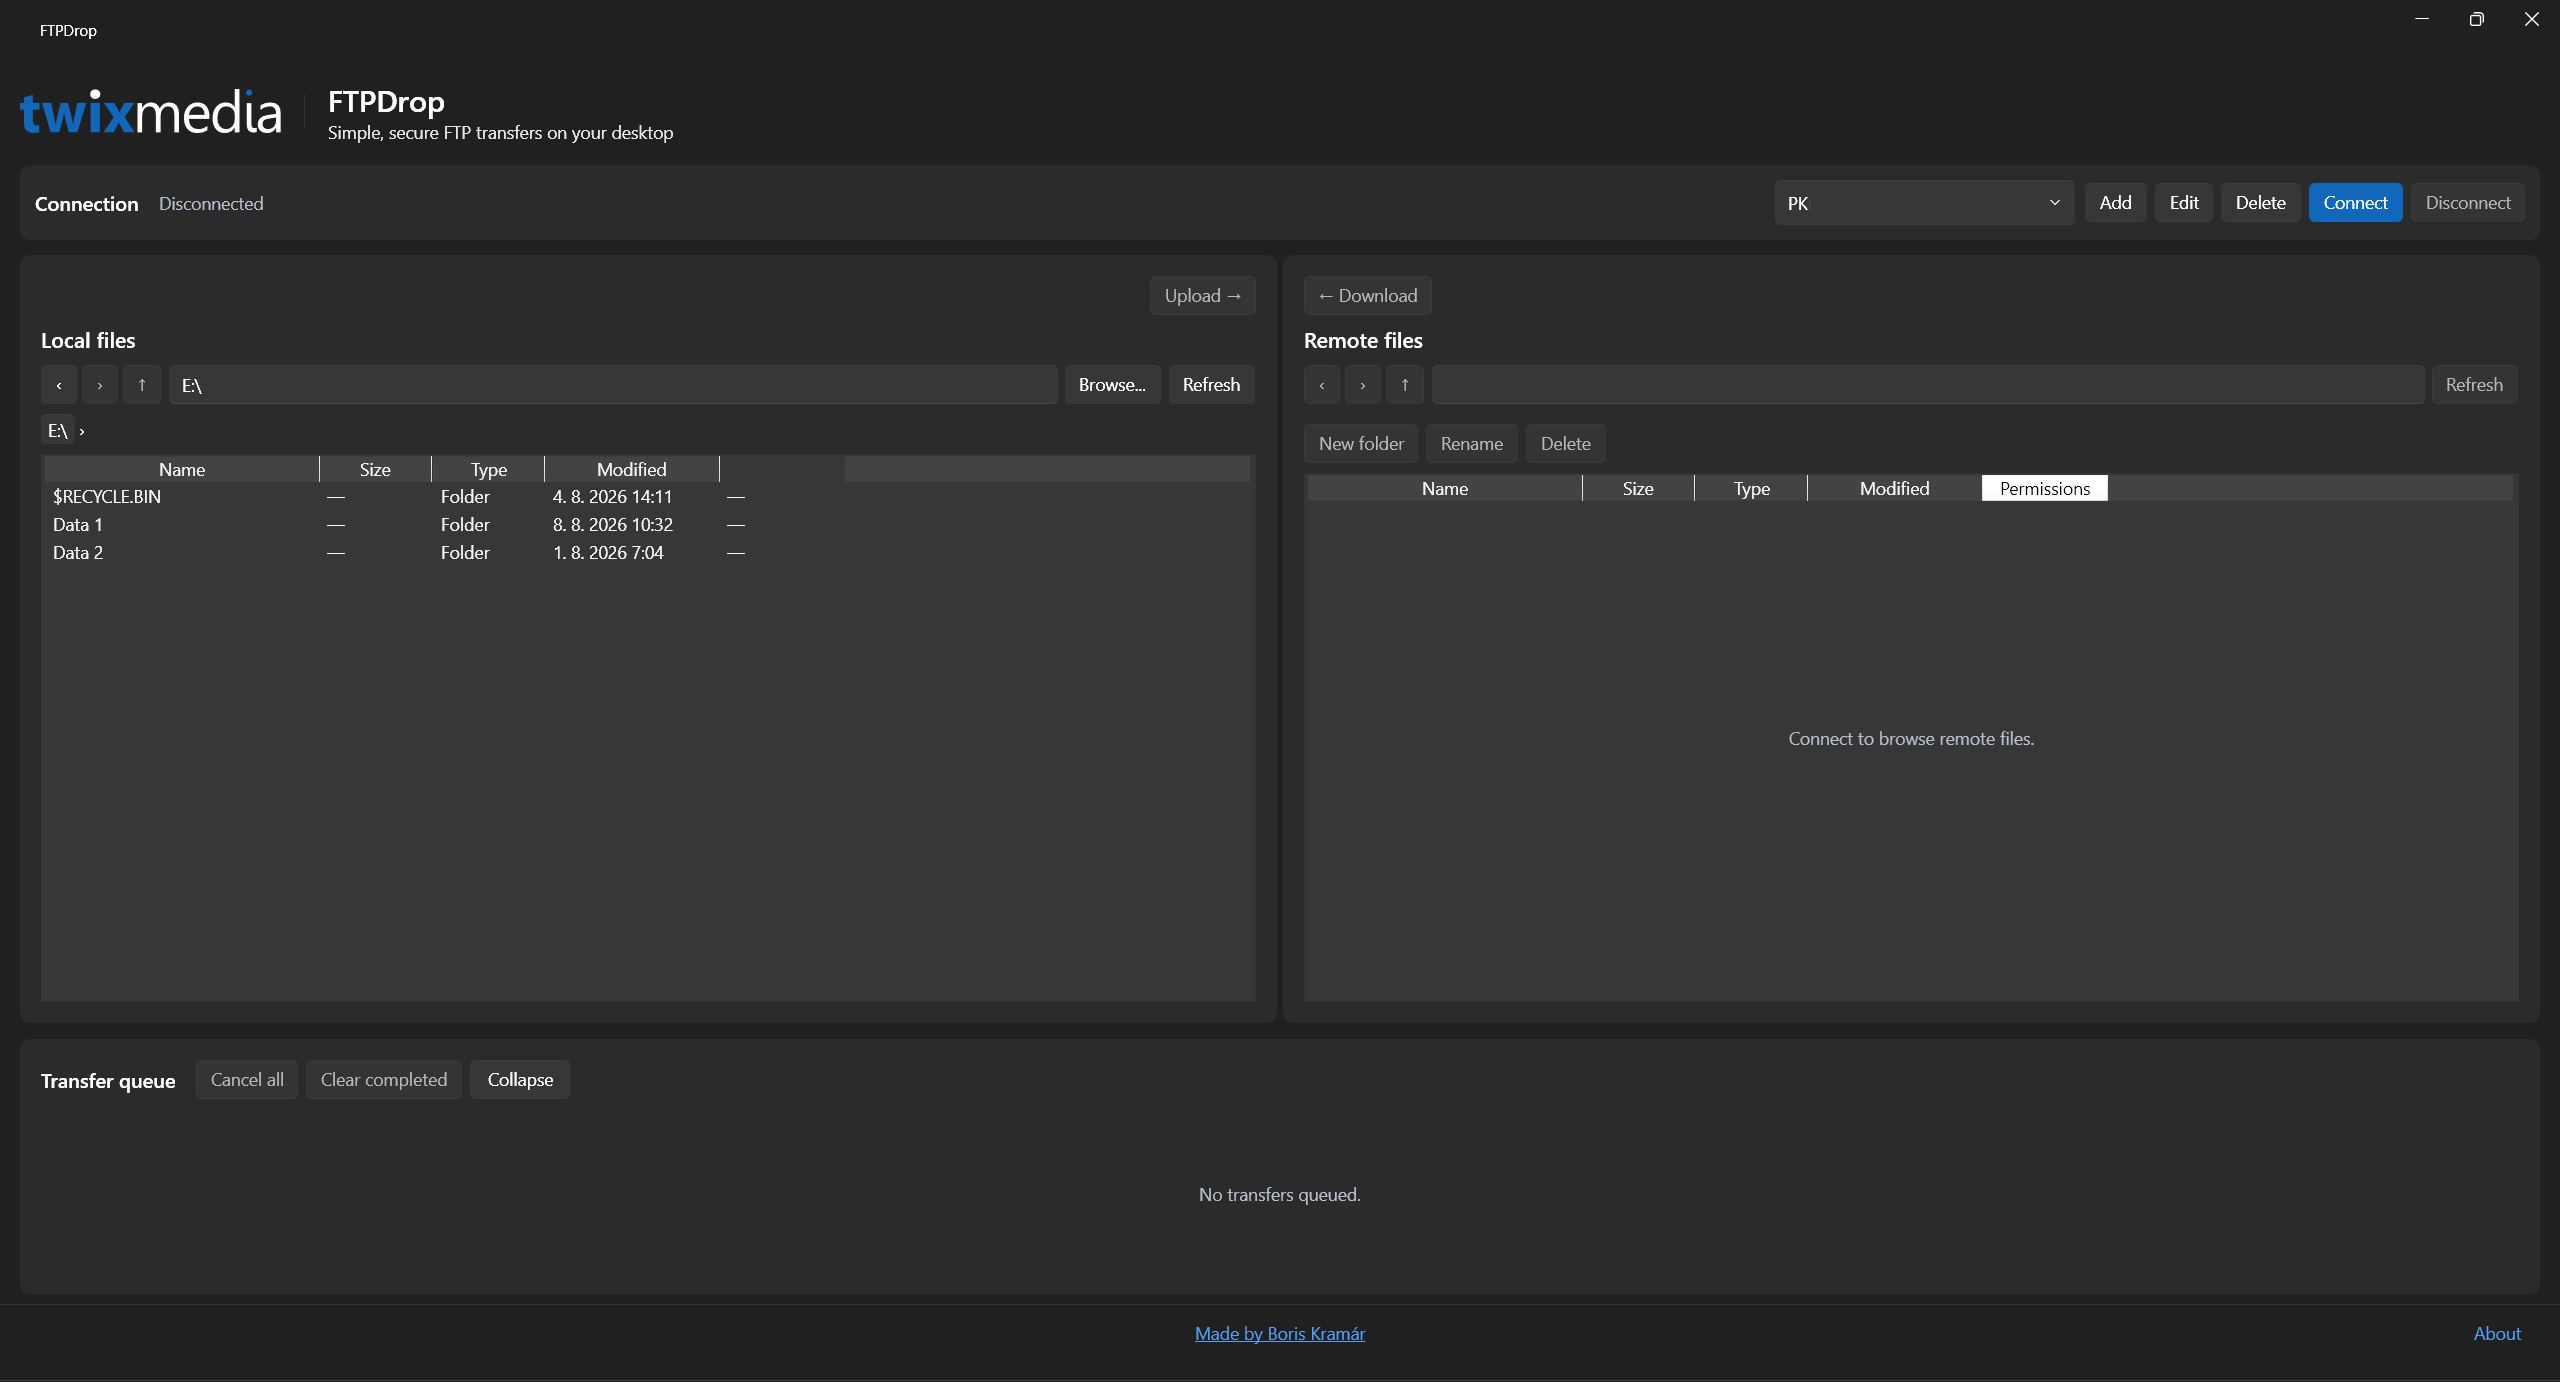Screen dimensions: 2560x1382
Task: Go up one level in remote files
Action: coord(1405,385)
